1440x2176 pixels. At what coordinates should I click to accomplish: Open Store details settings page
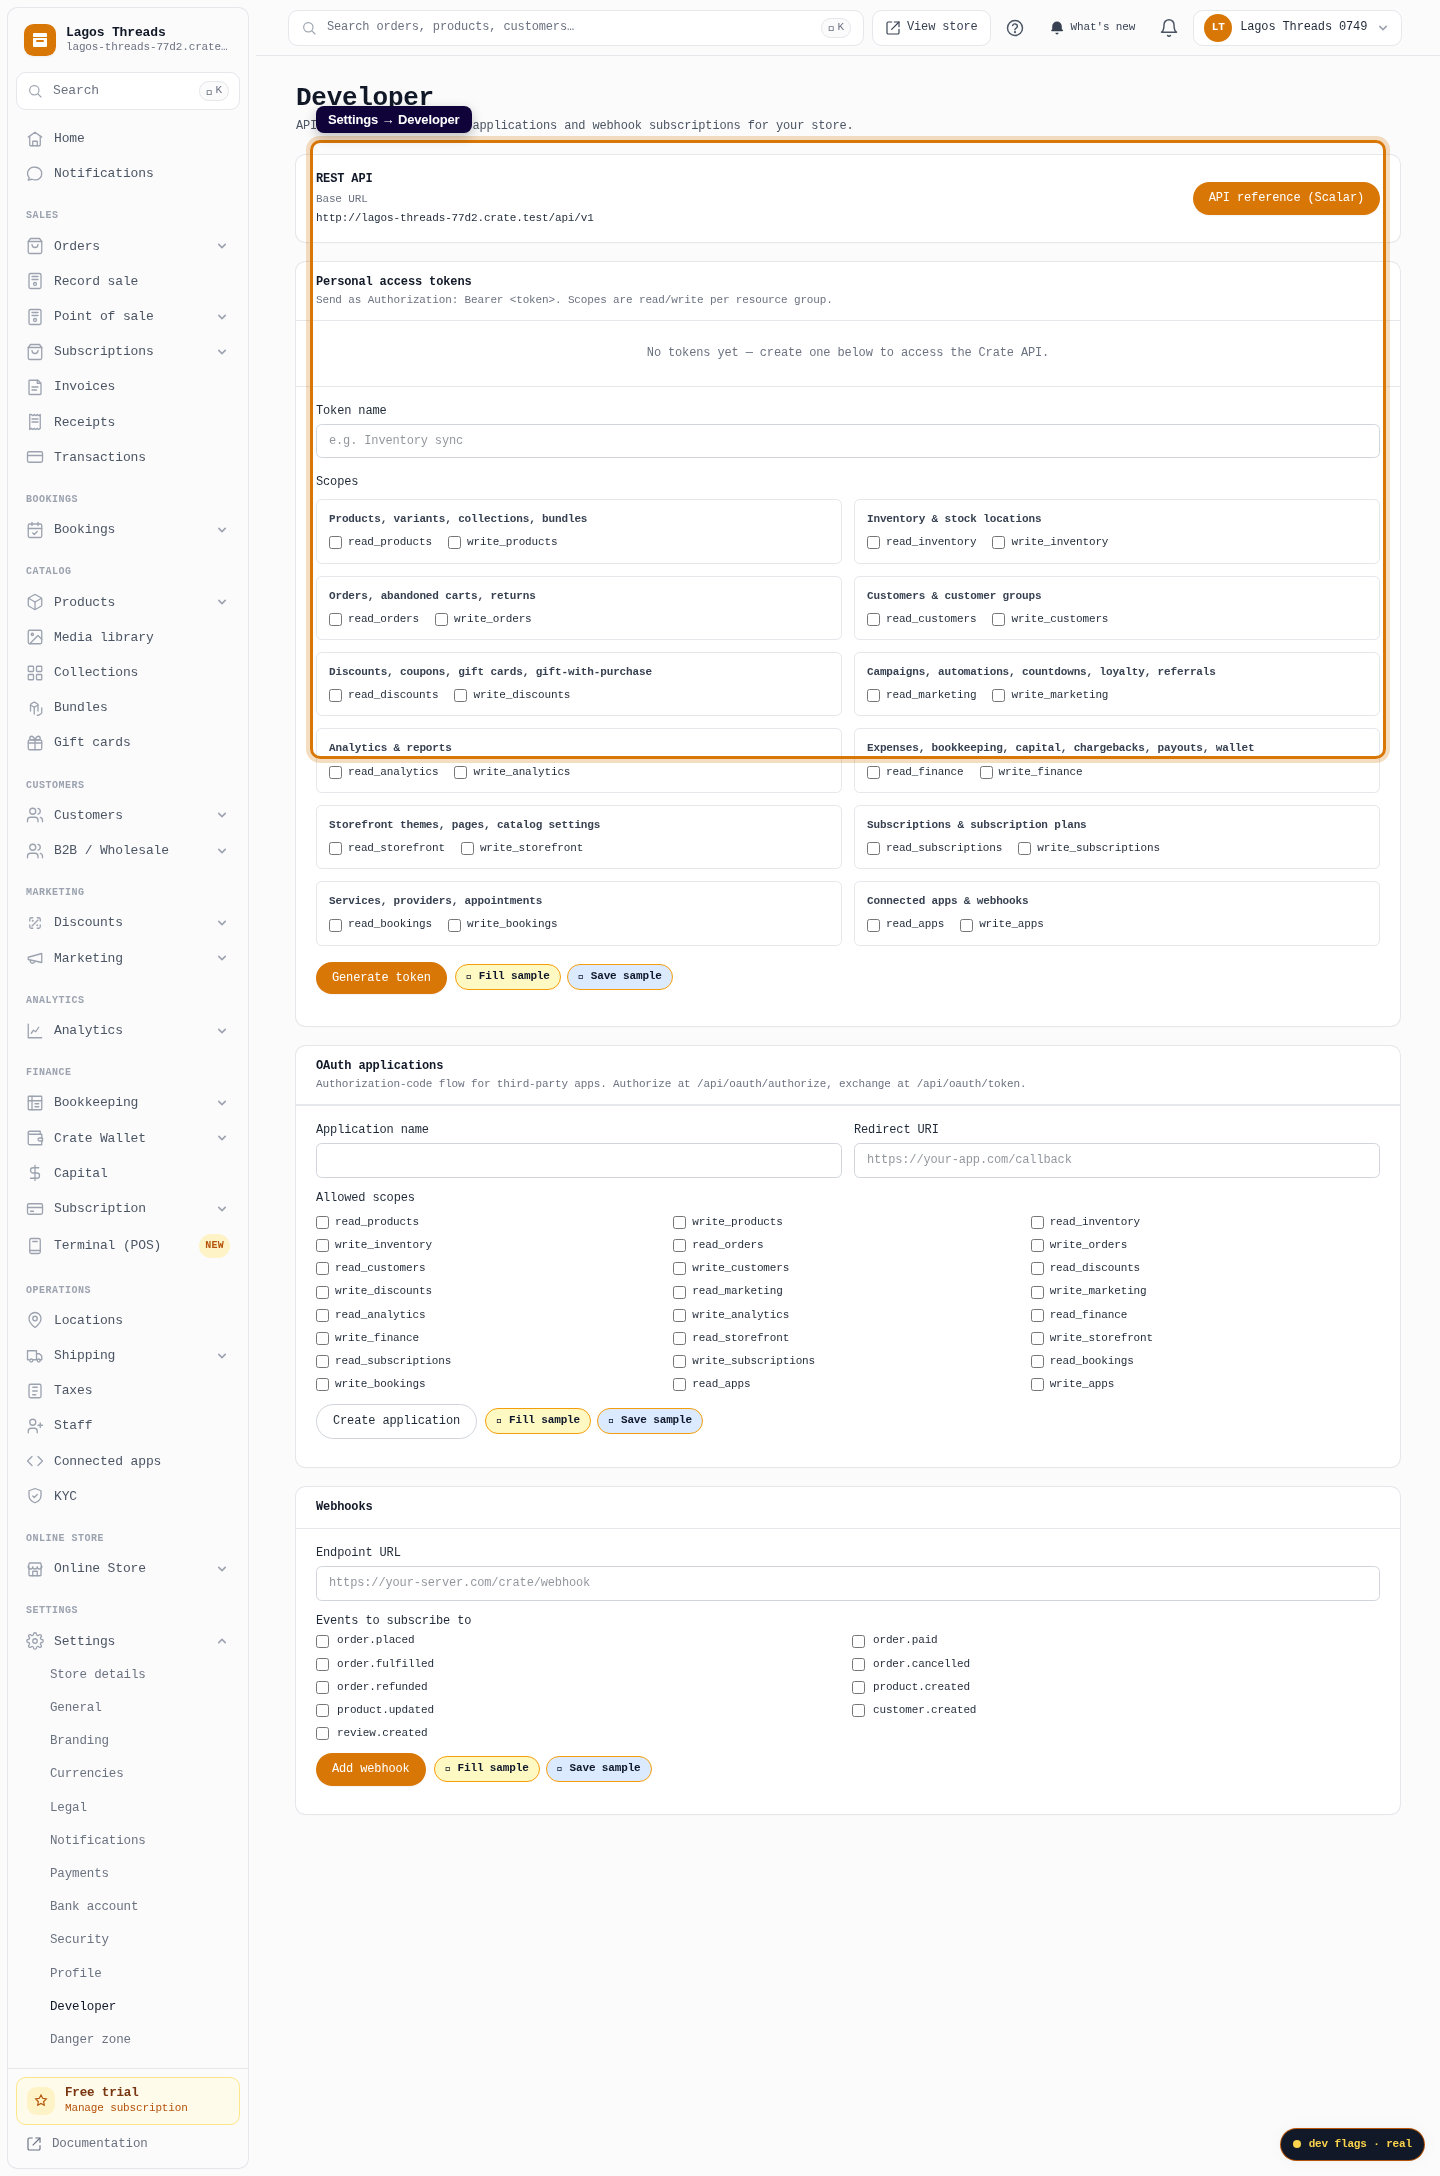(x=98, y=1674)
